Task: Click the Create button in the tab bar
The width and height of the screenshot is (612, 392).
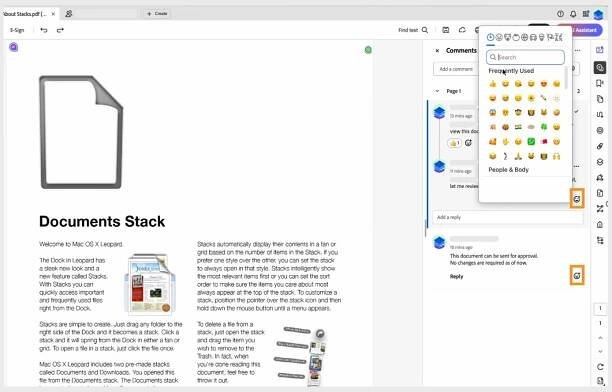Action: point(157,14)
